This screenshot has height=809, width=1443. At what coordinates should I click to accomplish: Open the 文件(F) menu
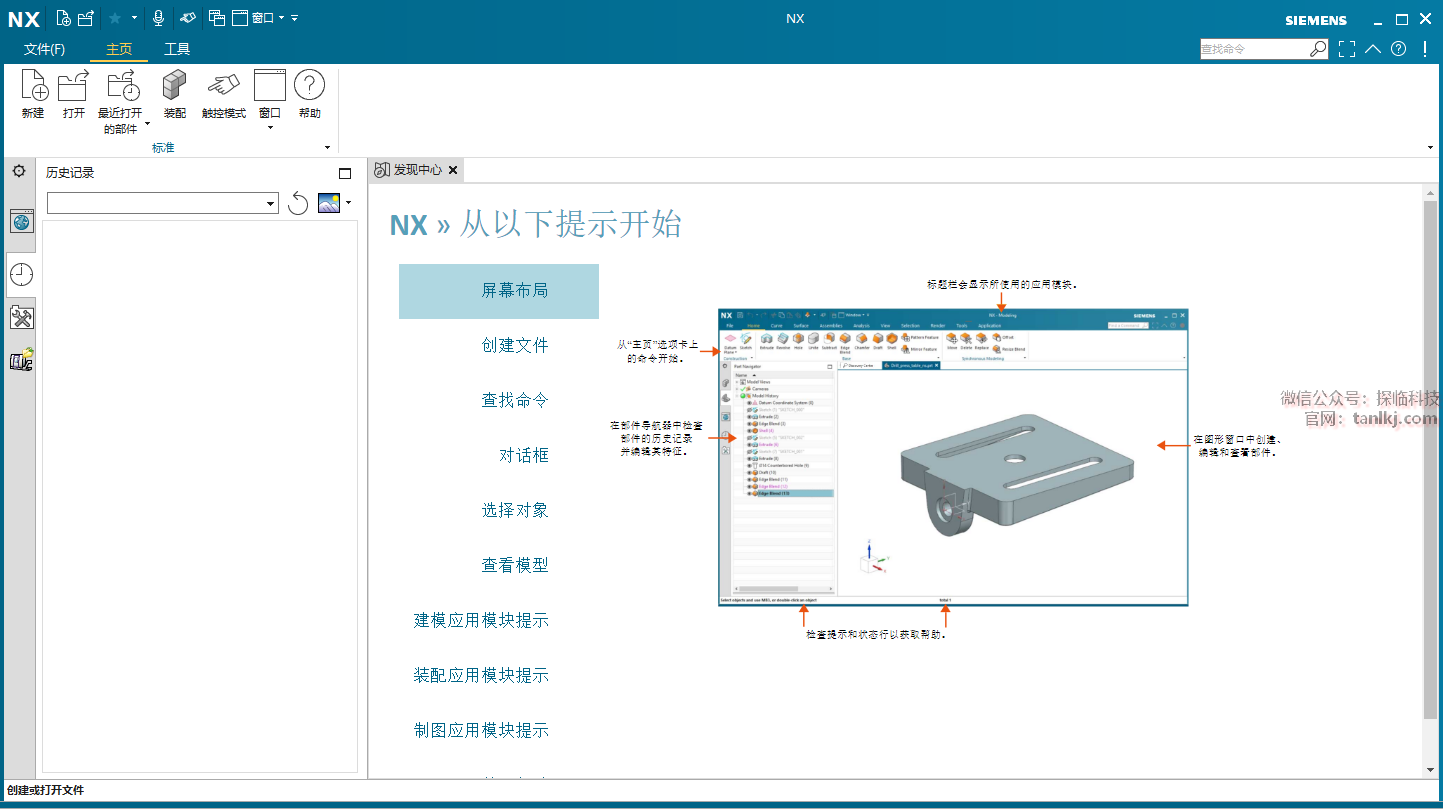[44, 49]
